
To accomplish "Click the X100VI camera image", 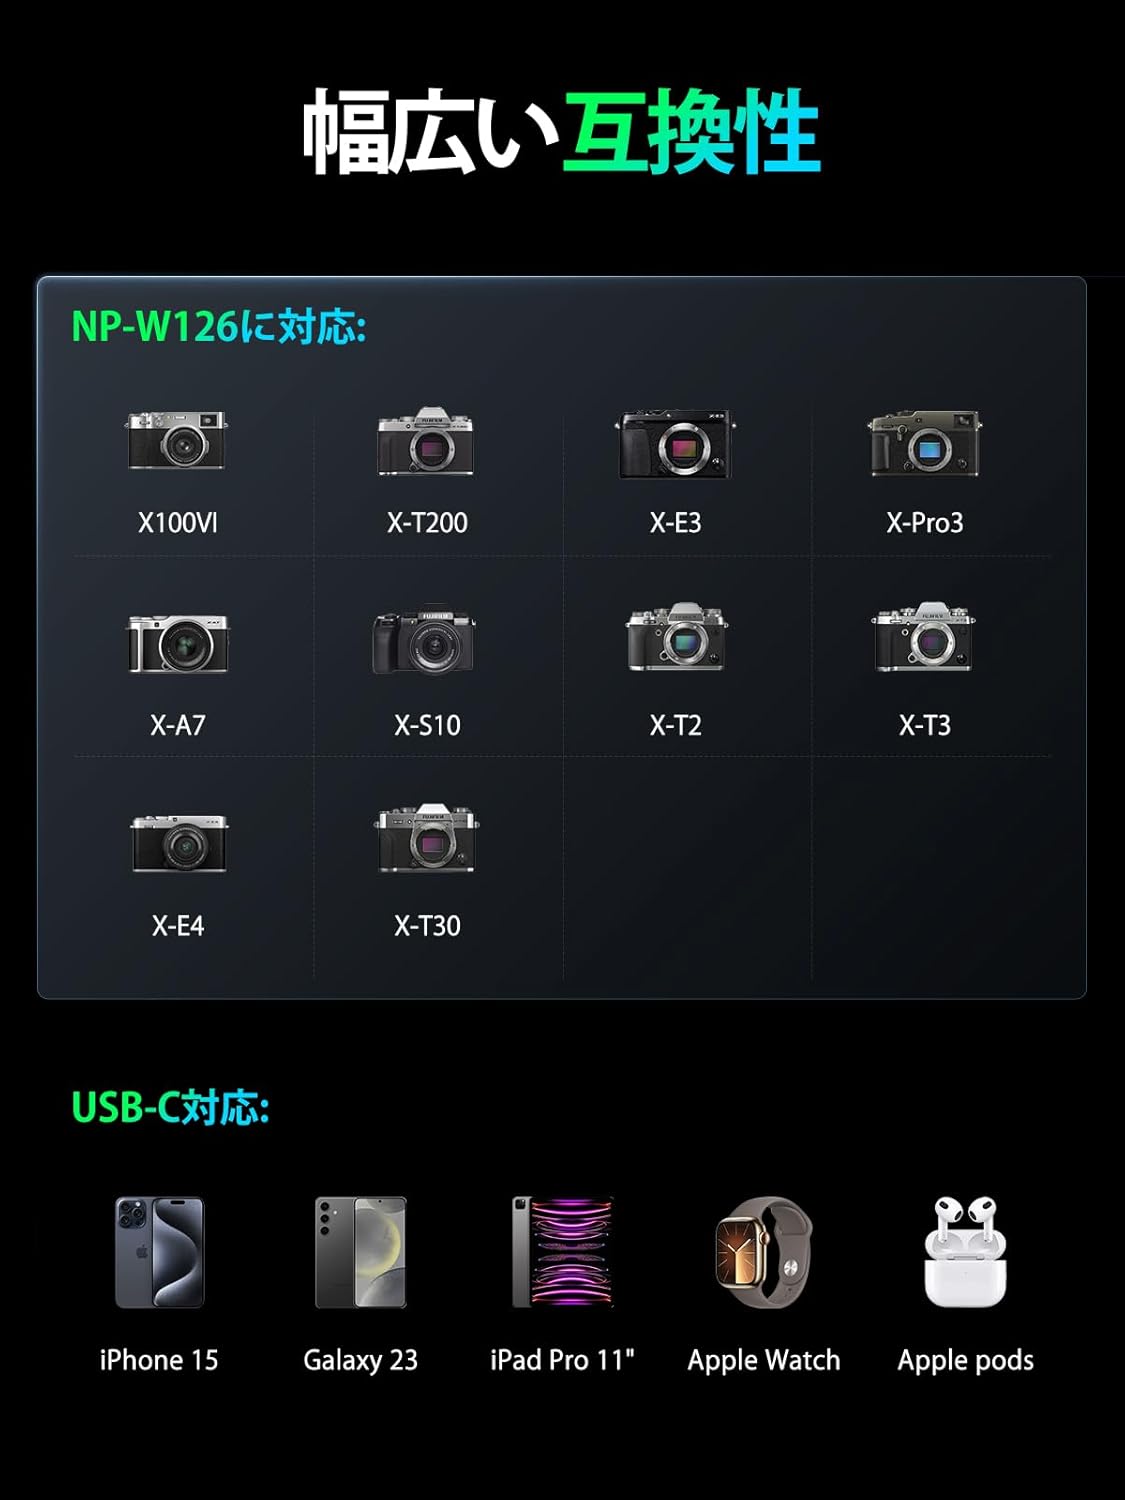I will tap(177, 440).
